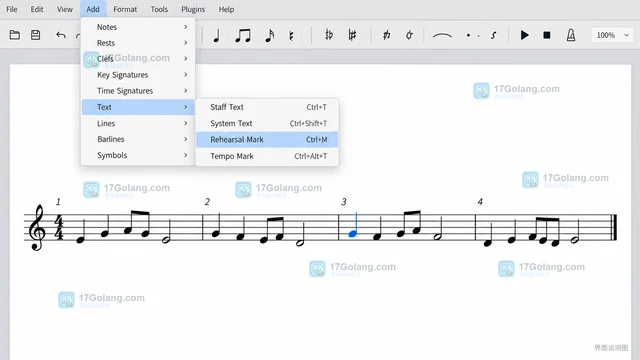Click the Undo arrow icon
This screenshot has width=640, height=360.
pos(61,35)
